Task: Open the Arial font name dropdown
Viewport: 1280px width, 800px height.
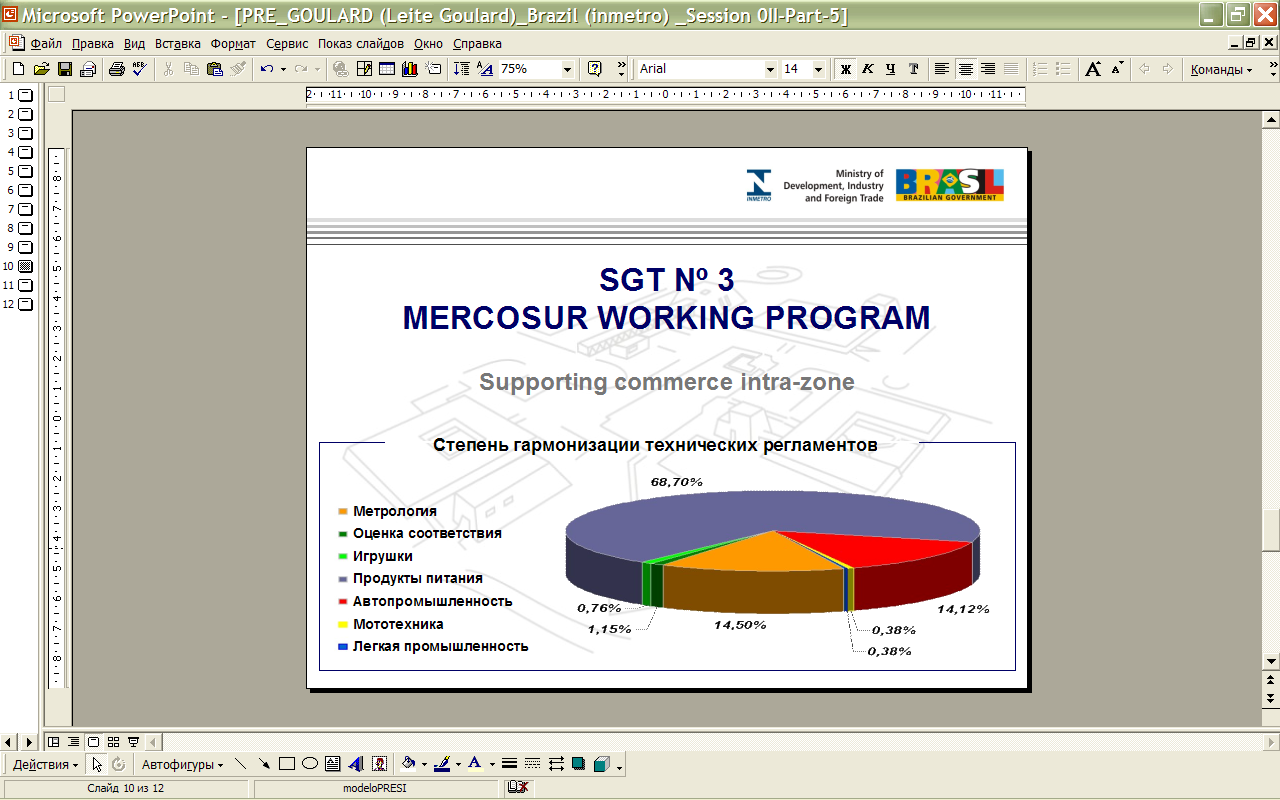Action: click(770, 69)
